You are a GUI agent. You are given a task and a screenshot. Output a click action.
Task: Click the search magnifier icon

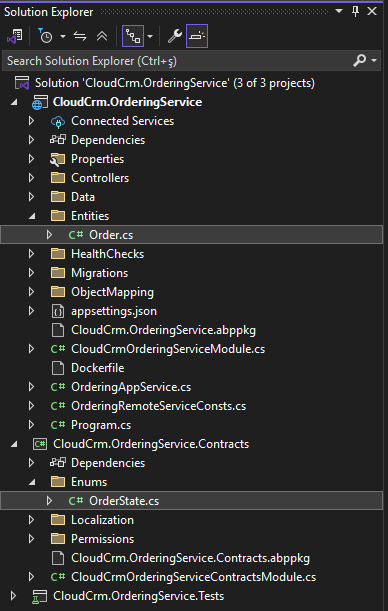coord(359,60)
